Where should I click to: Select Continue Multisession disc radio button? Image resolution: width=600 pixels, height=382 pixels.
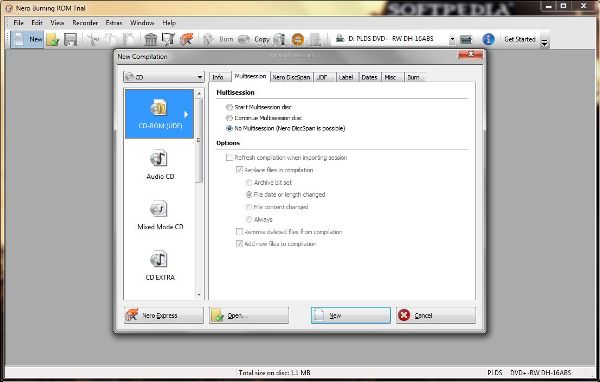(x=229, y=118)
